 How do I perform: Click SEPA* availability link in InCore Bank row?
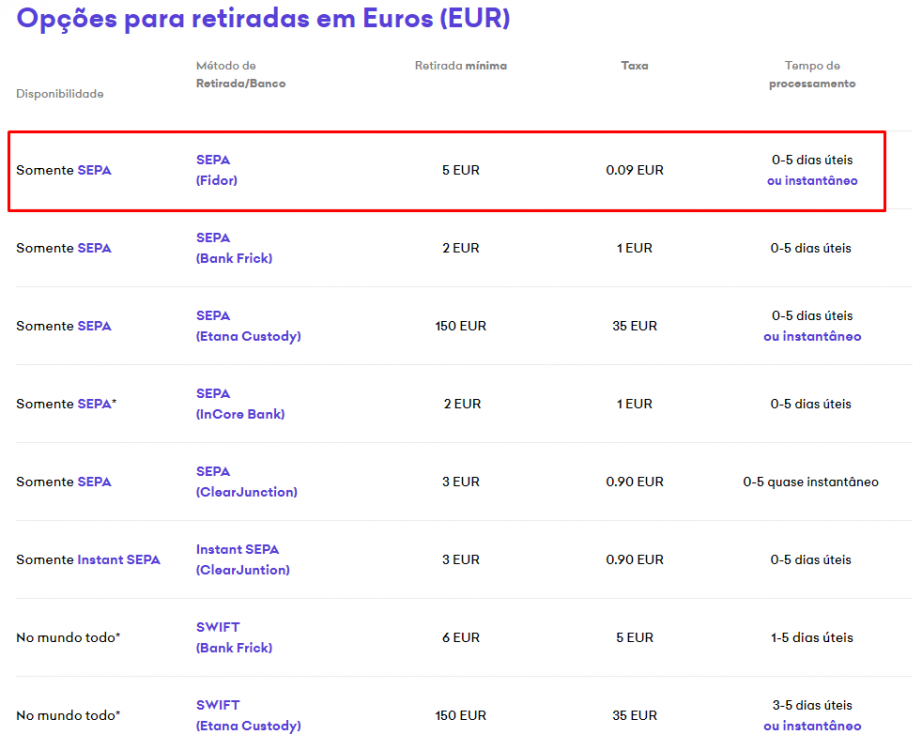click(x=97, y=404)
